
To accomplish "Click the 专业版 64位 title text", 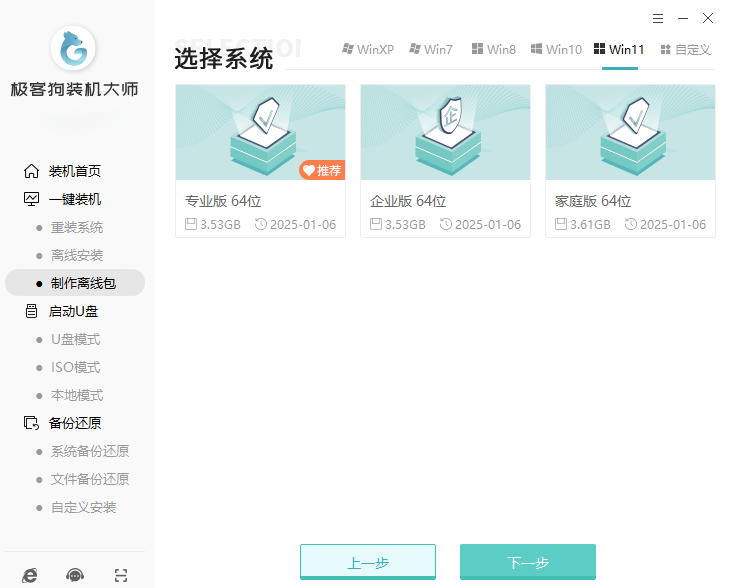I will [223, 201].
